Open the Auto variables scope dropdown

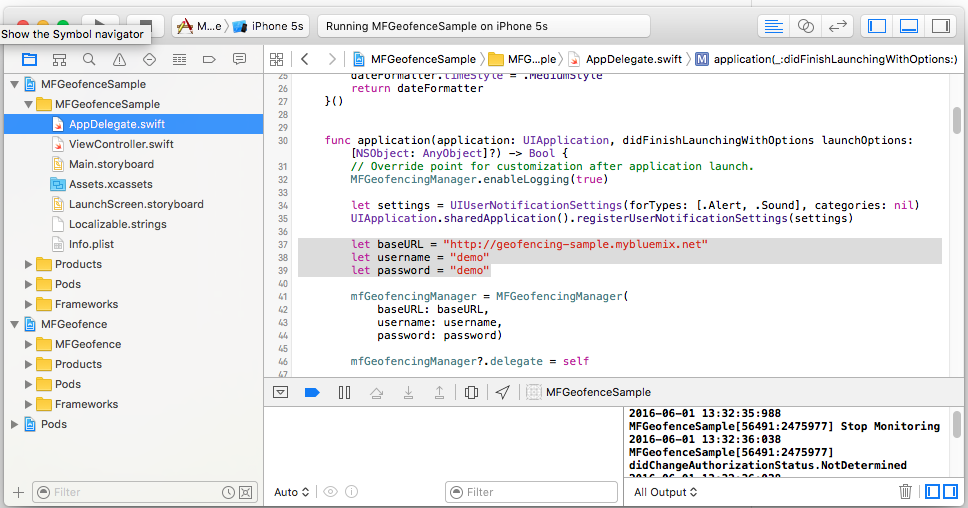291,492
